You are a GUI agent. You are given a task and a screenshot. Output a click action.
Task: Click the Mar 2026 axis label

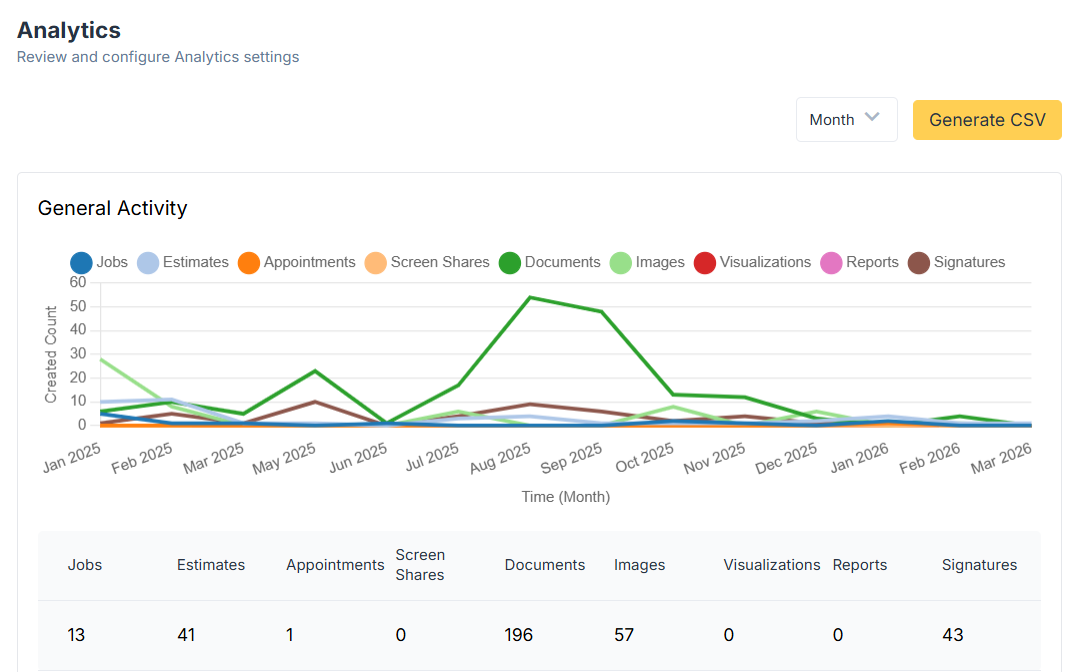pos(1001,458)
